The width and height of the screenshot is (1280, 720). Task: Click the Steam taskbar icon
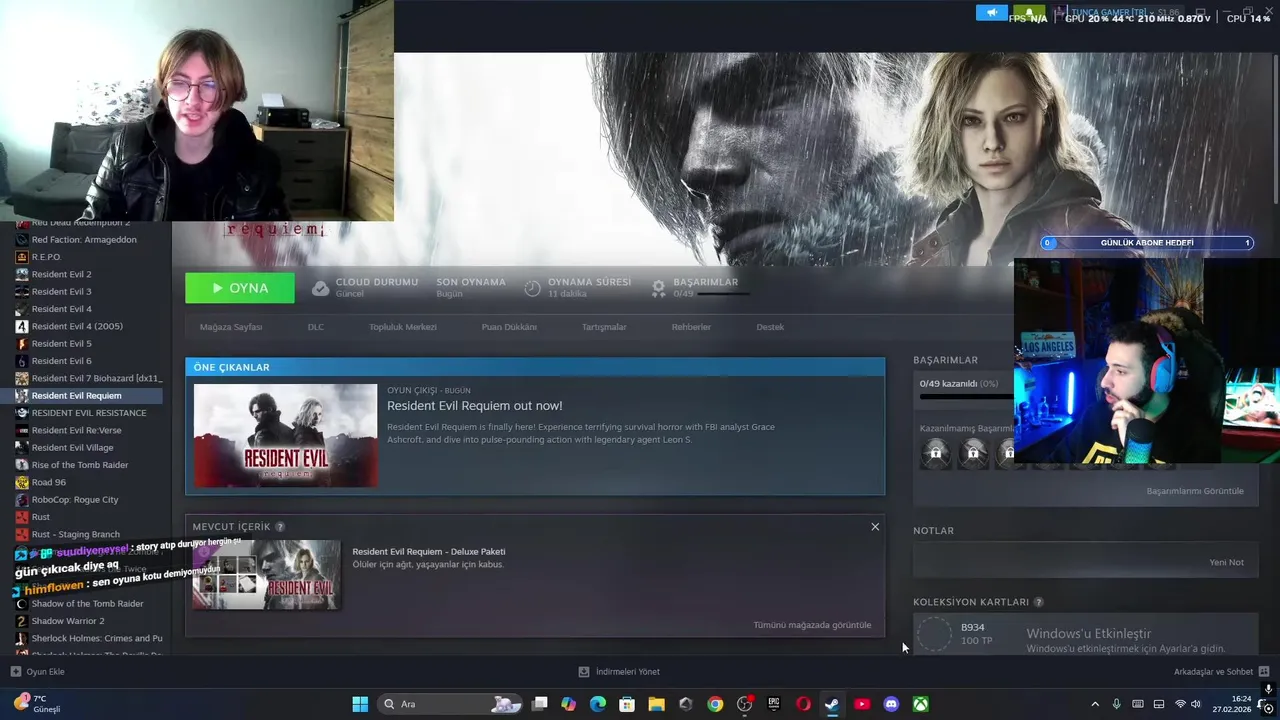(832, 704)
